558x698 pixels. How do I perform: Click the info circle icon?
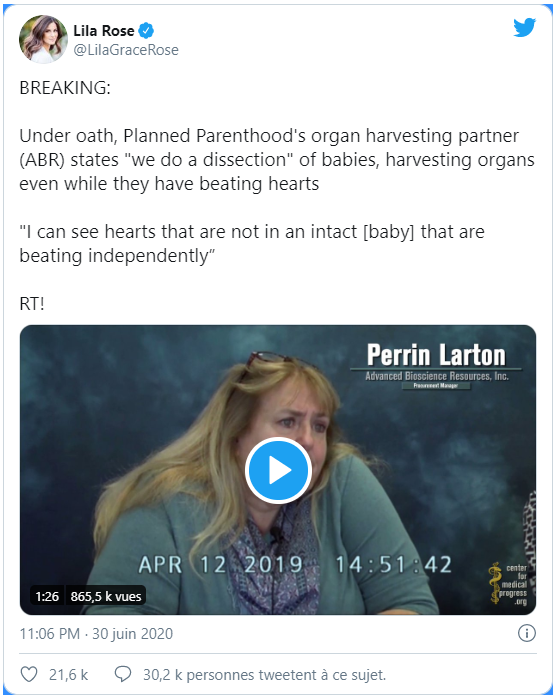[527, 633]
